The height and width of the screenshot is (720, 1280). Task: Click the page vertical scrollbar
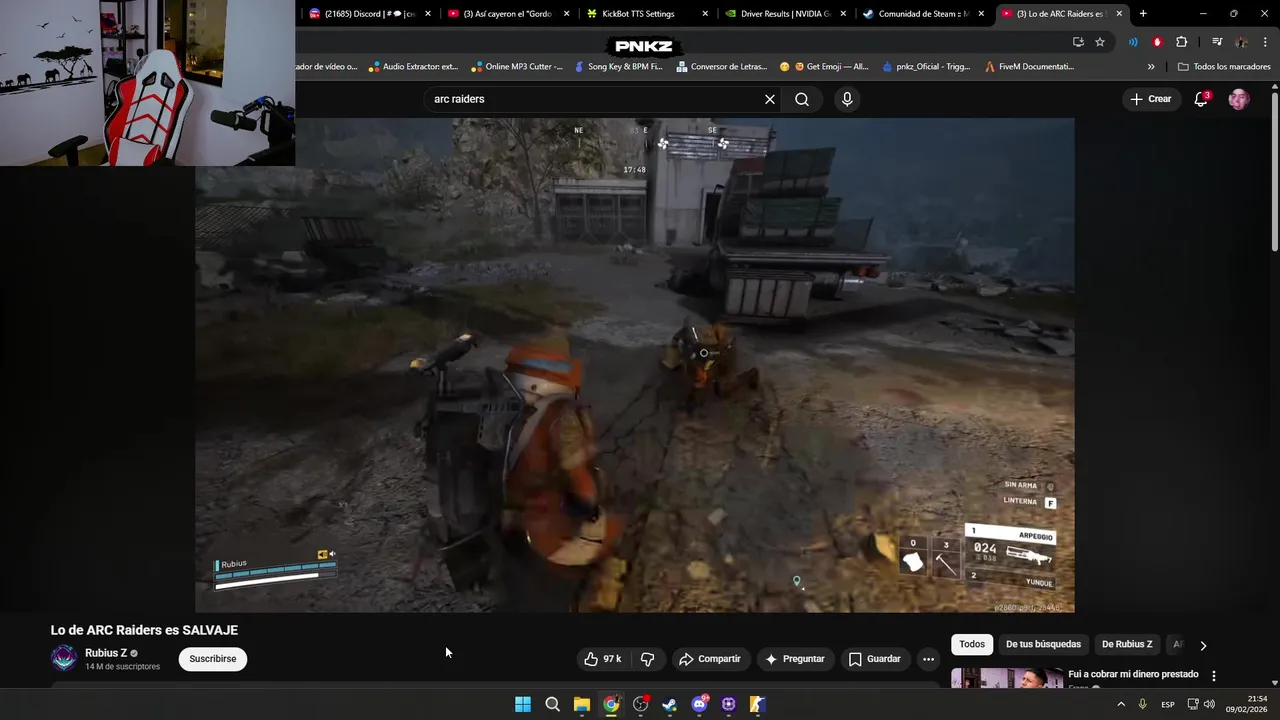coord(1274,170)
